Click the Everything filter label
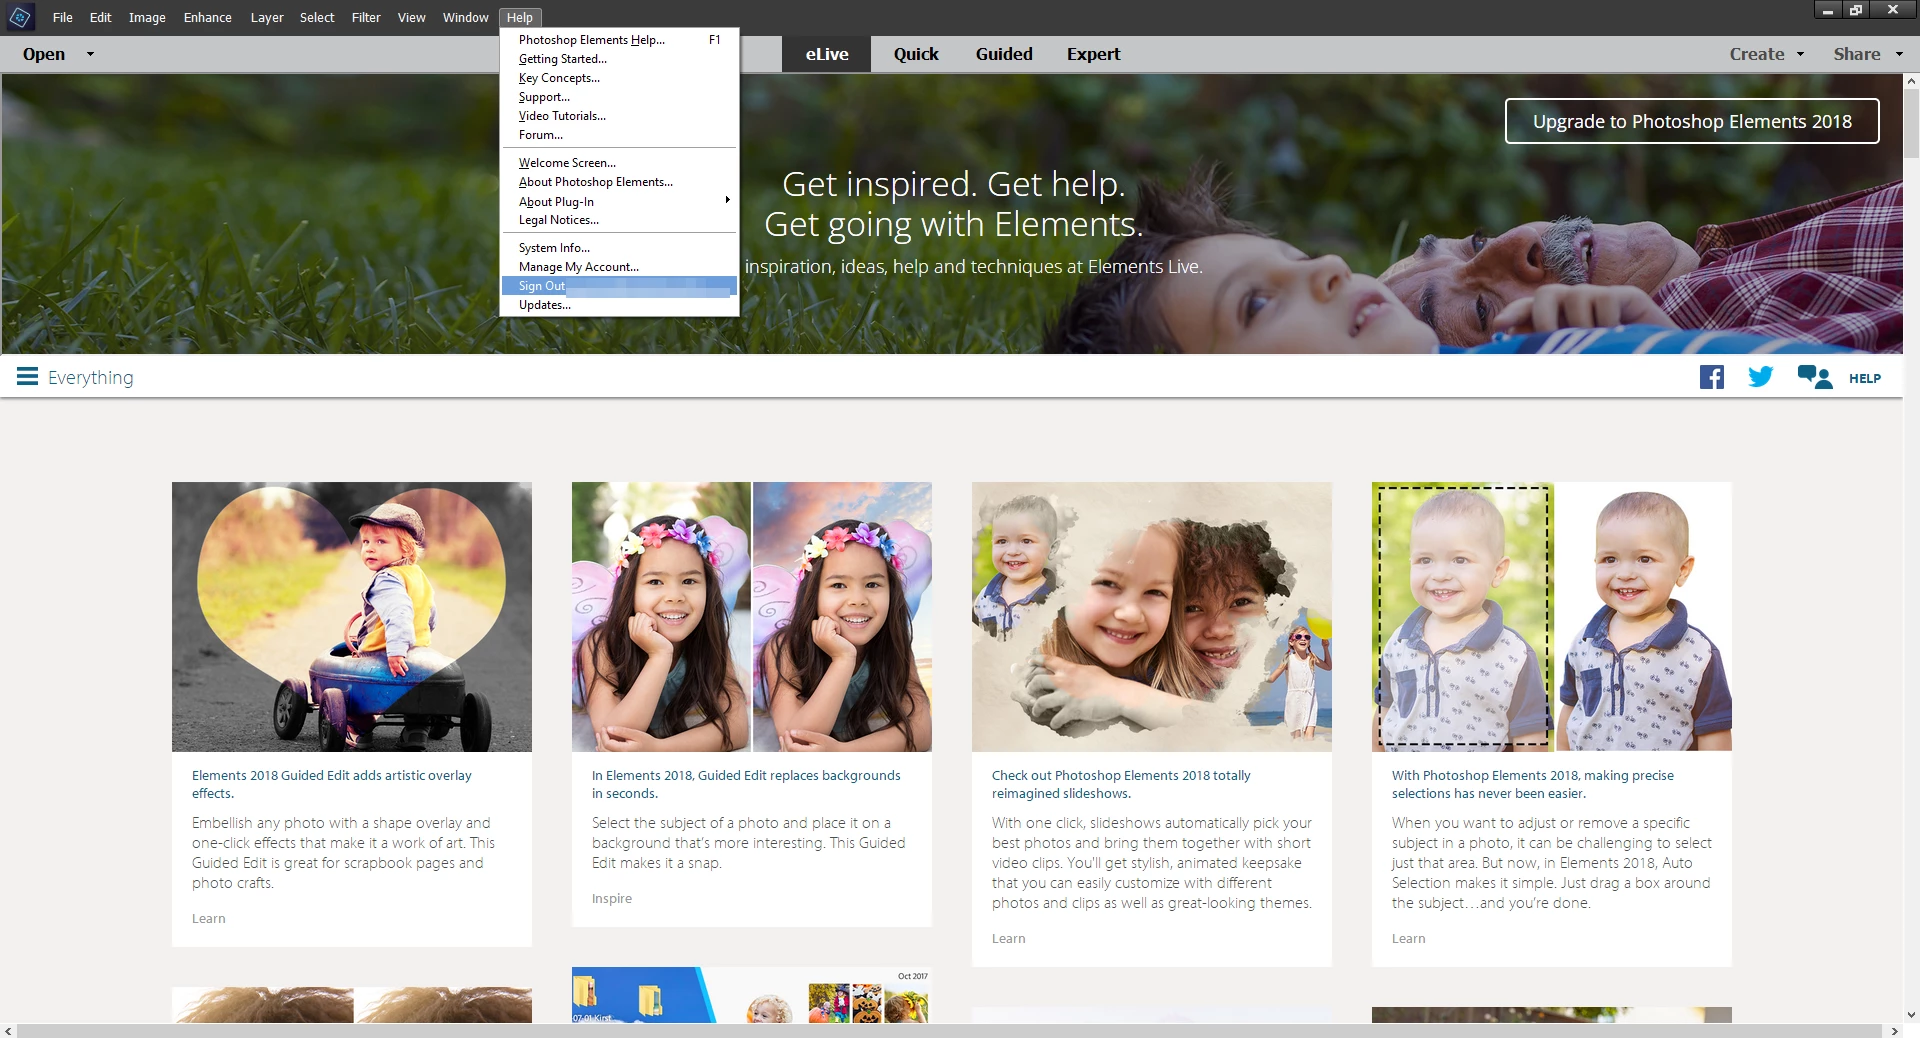 pos(90,377)
